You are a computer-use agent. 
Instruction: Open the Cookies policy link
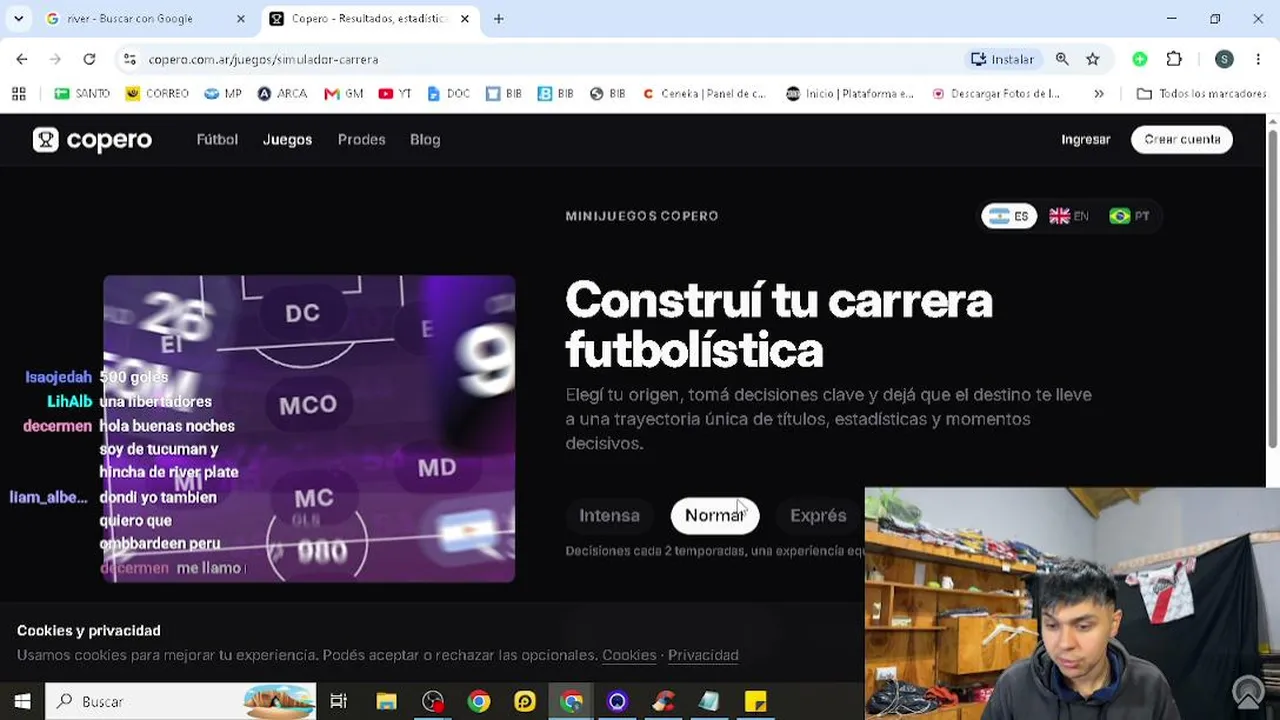[x=629, y=655]
